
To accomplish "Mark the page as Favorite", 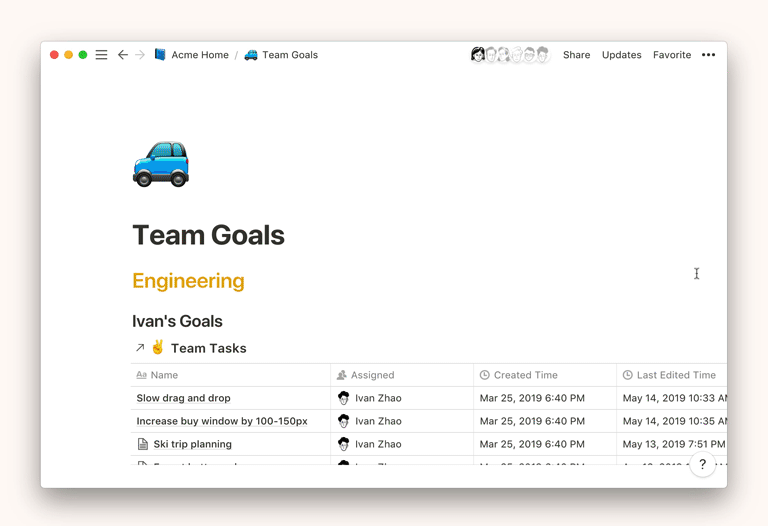I will [x=671, y=55].
